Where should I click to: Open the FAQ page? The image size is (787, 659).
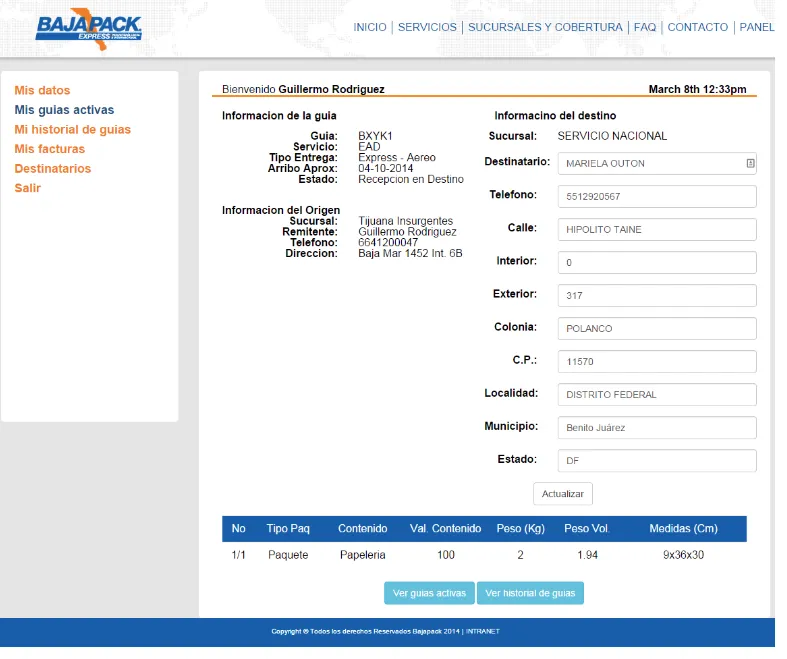[x=645, y=27]
